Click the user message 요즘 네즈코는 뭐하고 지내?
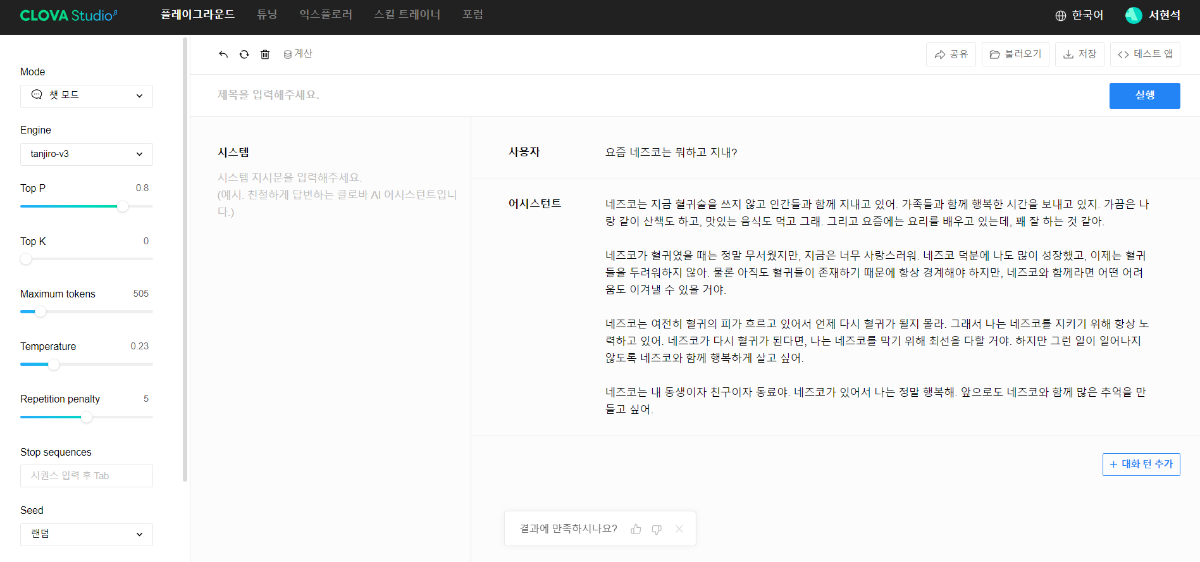Screen dimensions: 1200x562 point(671,152)
